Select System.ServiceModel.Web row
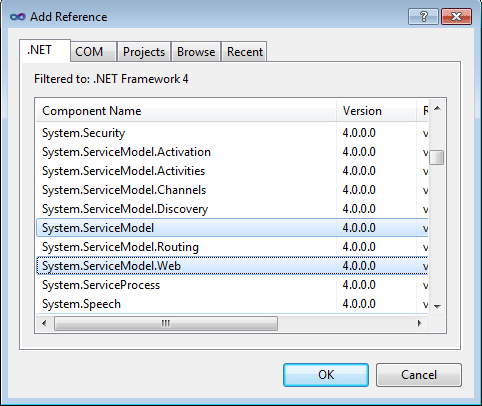The image size is (482, 406). [x=232, y=266]
